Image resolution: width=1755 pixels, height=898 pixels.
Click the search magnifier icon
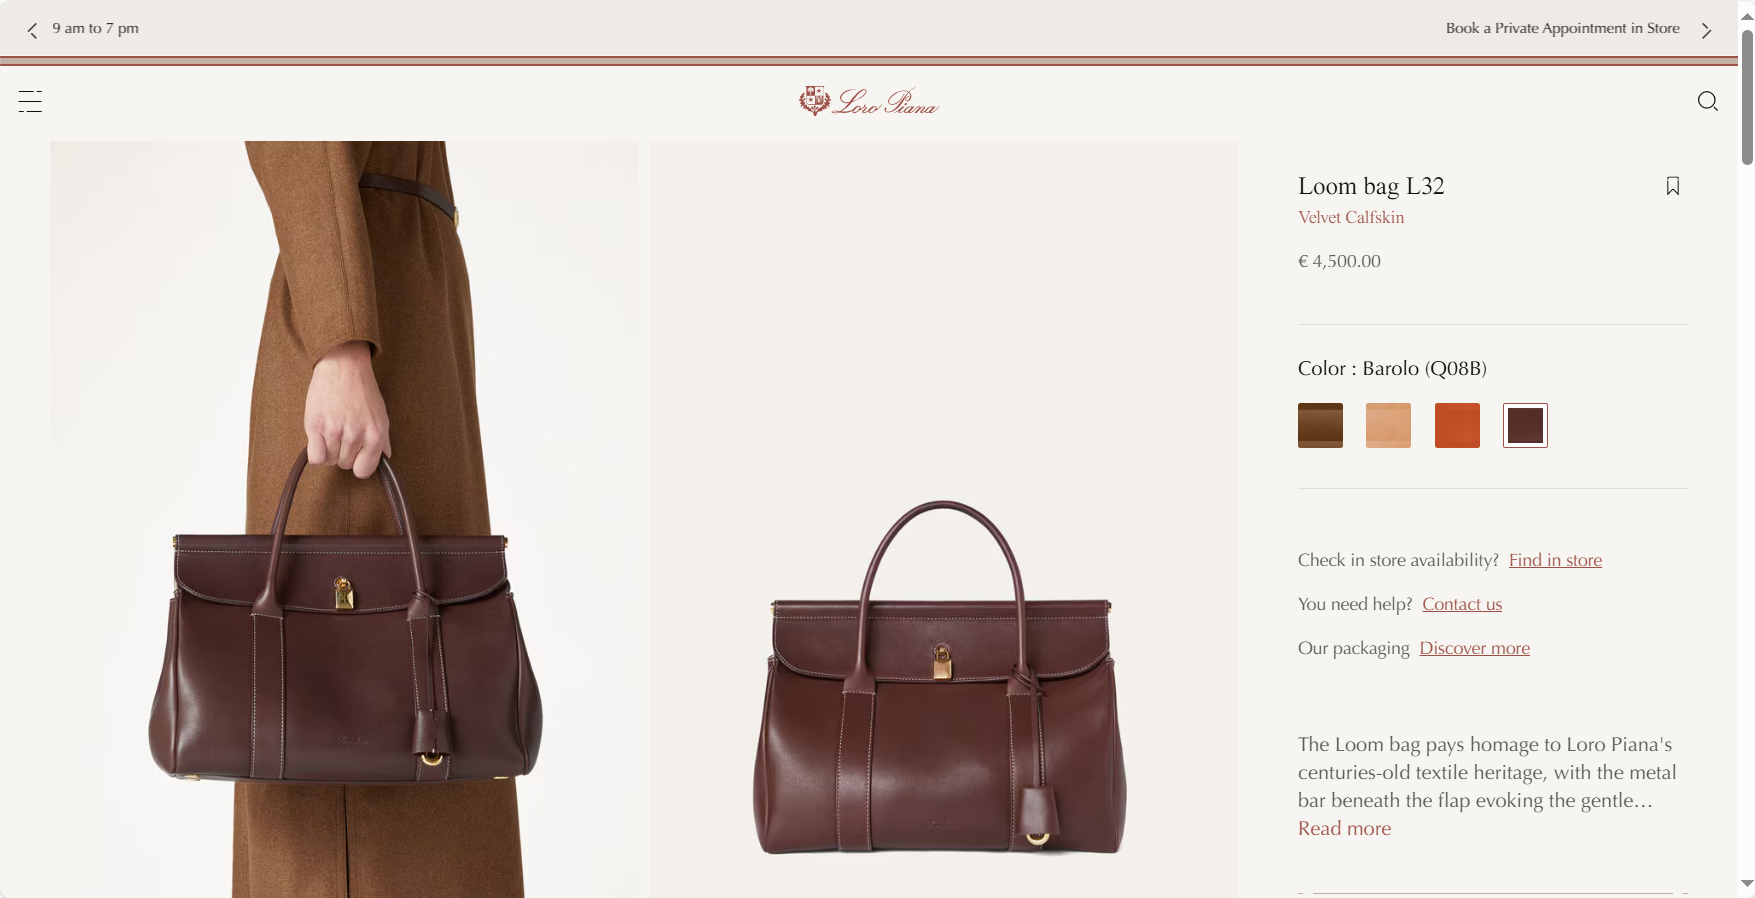(x=1707, y=101)
